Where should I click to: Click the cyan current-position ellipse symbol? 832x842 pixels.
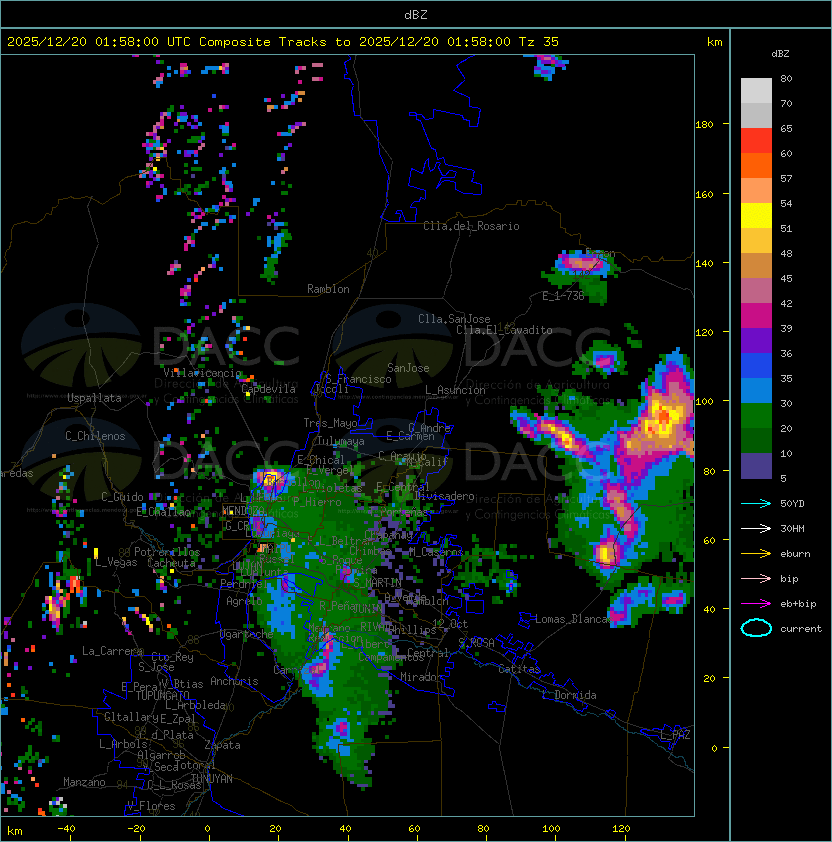(756, 628)
